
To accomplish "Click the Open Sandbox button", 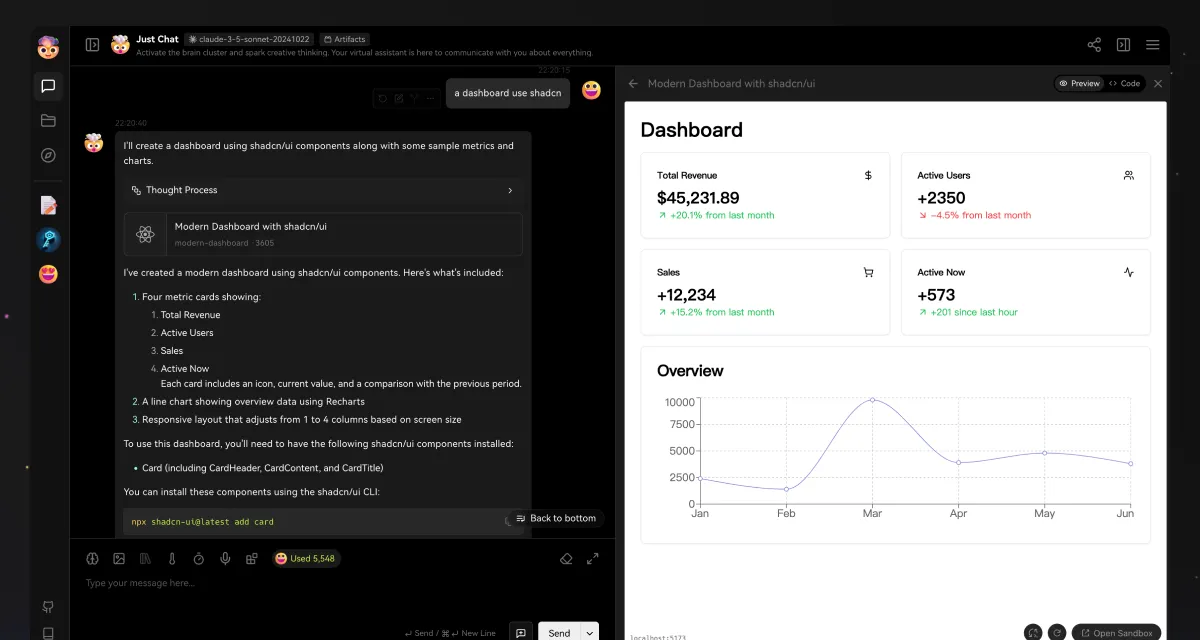I will click(x=1117, y=633).
